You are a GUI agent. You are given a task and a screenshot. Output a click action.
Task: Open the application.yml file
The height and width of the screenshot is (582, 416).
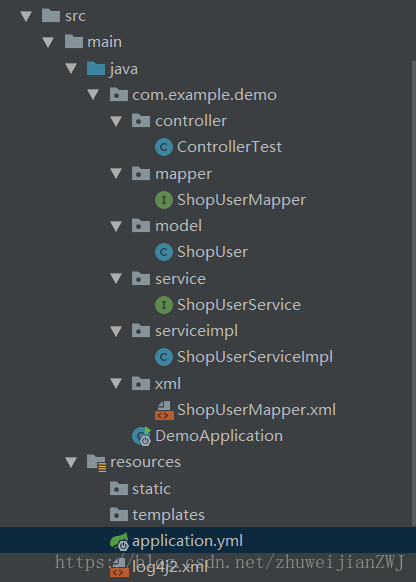(x=188, y=541)
